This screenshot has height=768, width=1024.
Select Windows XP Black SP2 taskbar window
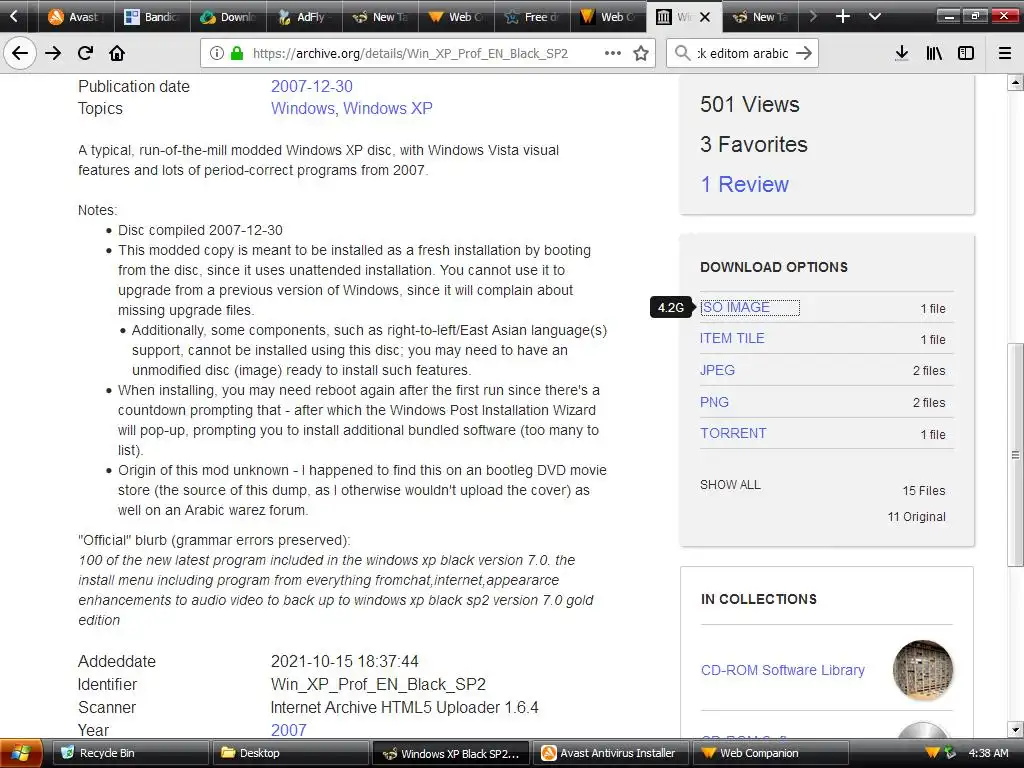451,754
